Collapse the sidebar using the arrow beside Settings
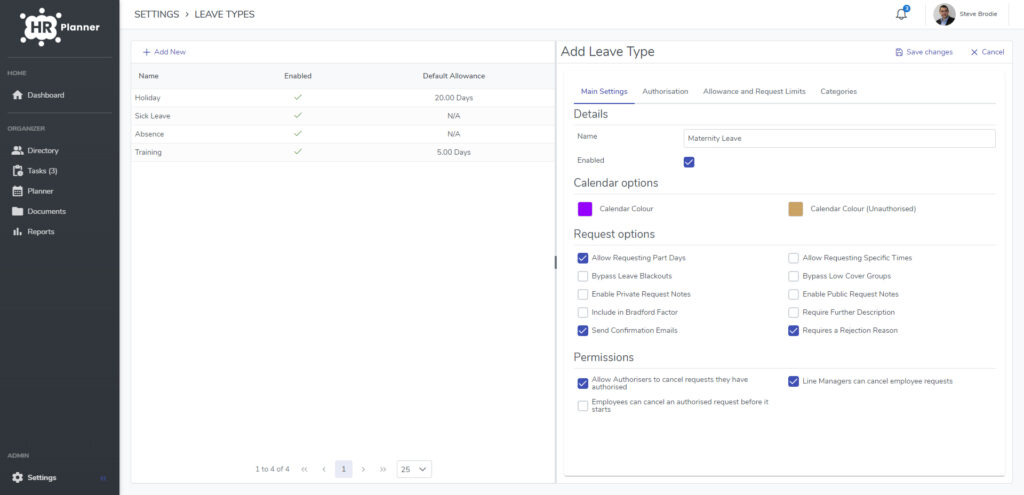This screenshot has height=495, width=1024. click(103, 478)
